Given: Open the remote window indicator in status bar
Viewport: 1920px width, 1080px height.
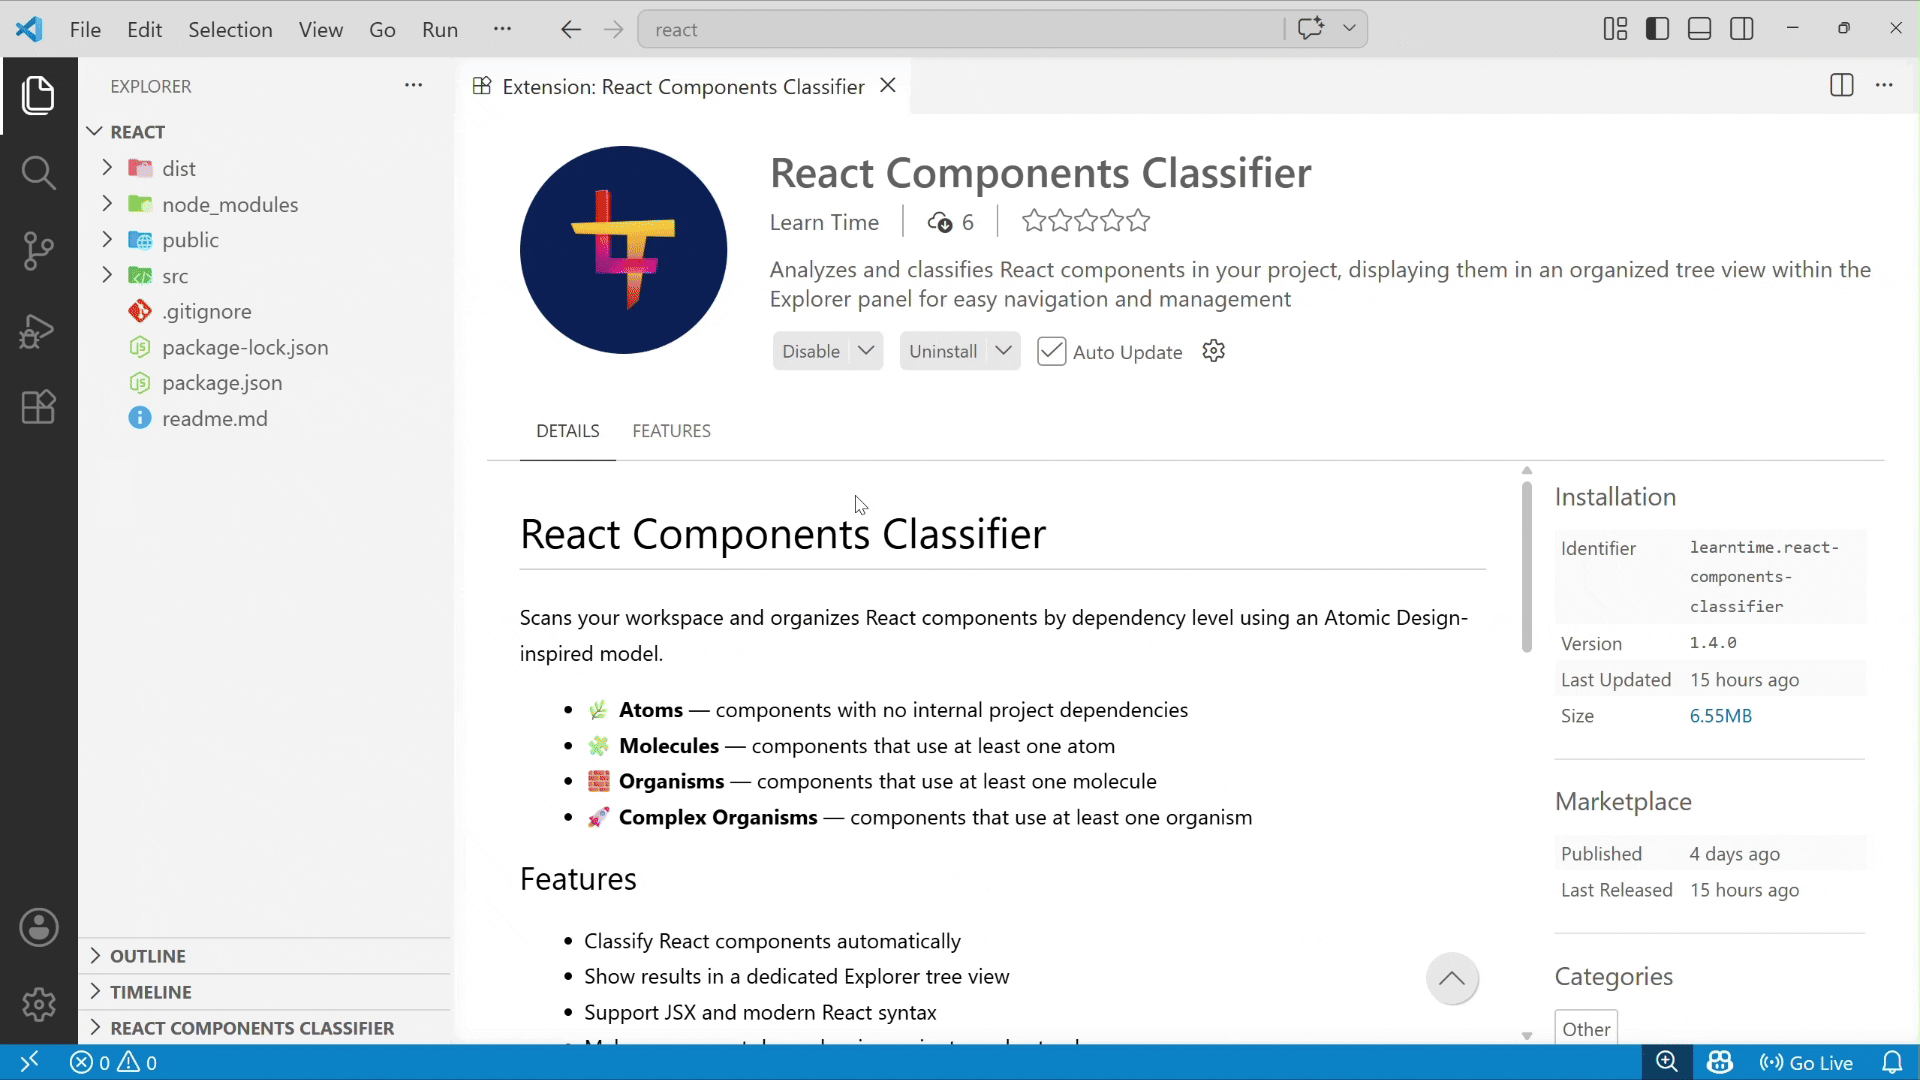Looking at the screenshot, I should [x=29, y=1062].
